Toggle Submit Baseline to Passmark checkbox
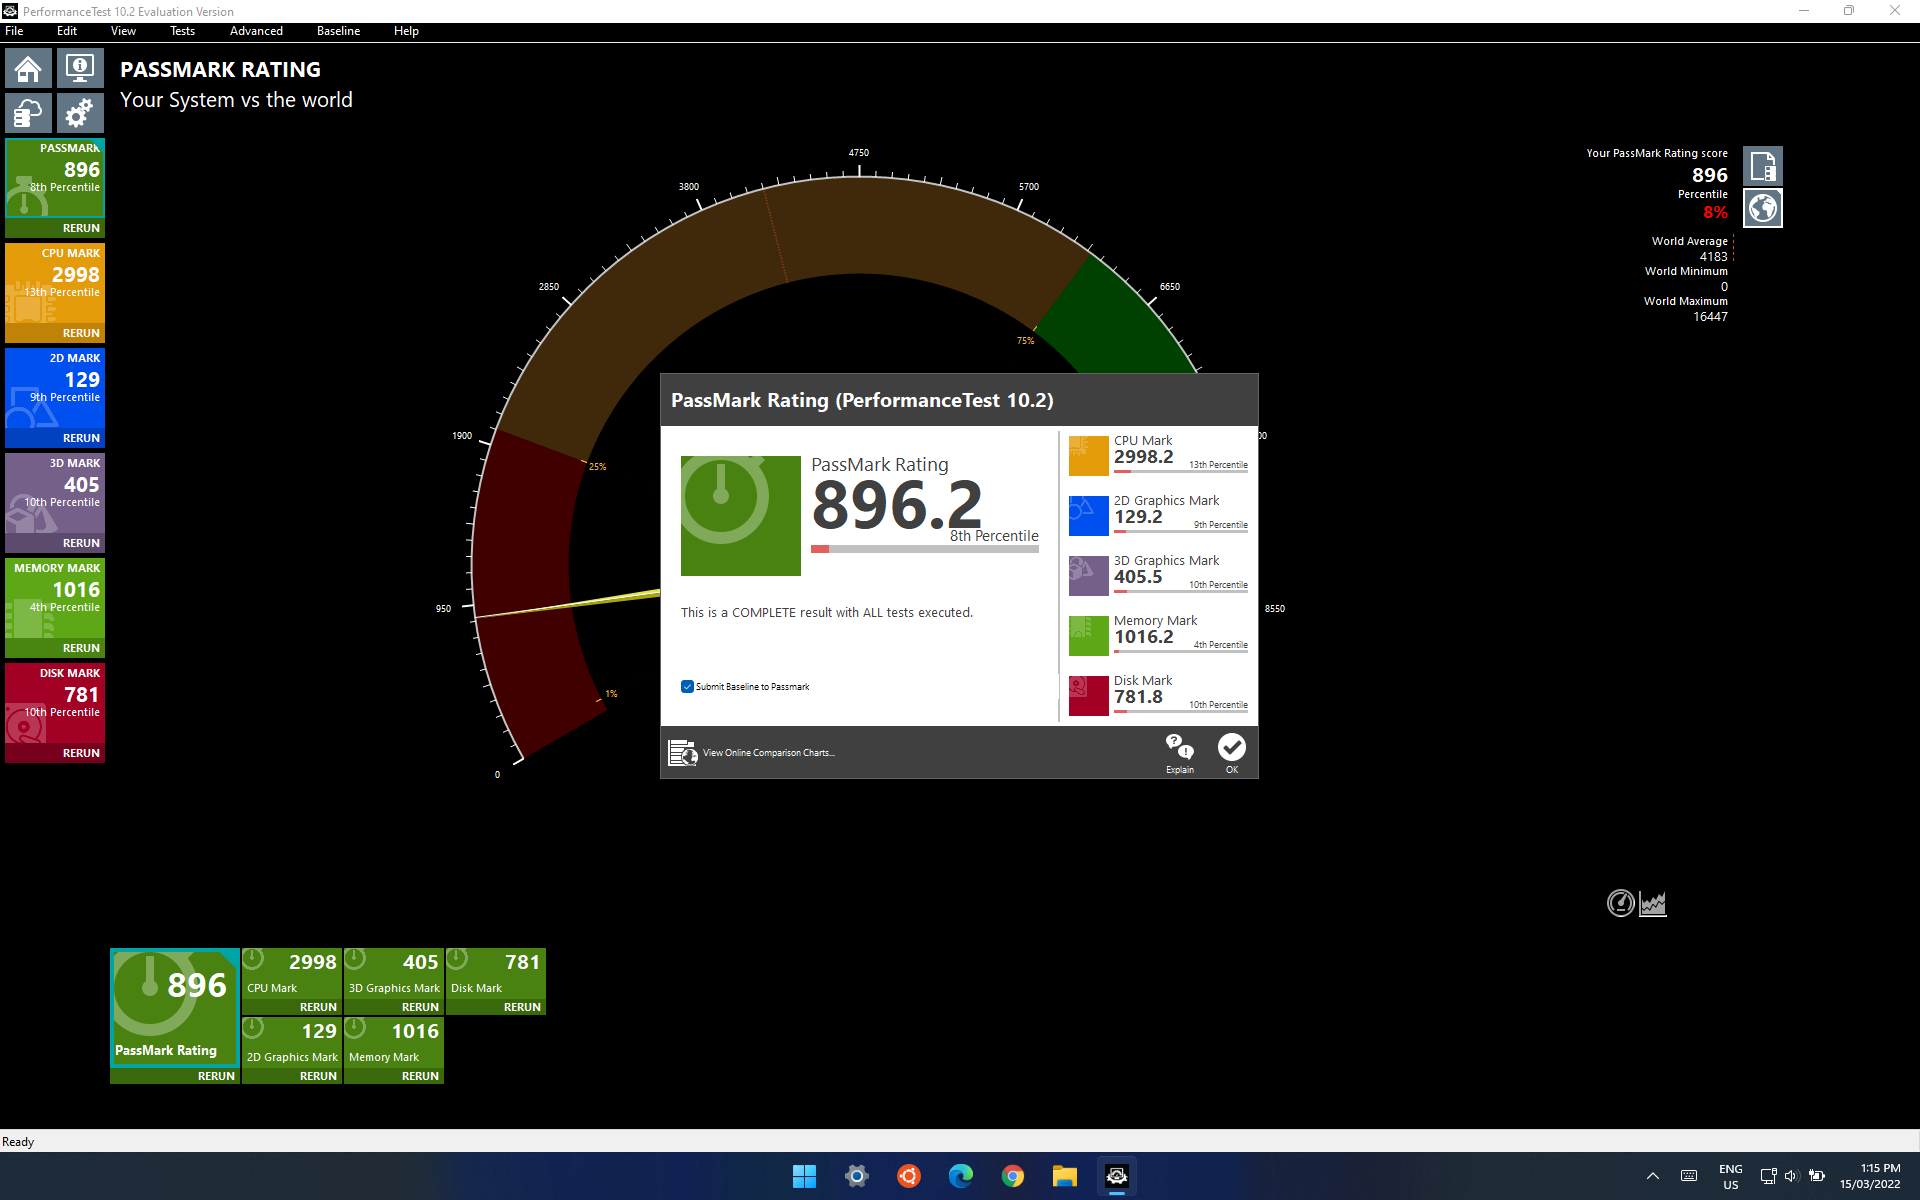The width and height of the screenshot is (1920, 1200). pyautogui.click(x=687, y=687)
